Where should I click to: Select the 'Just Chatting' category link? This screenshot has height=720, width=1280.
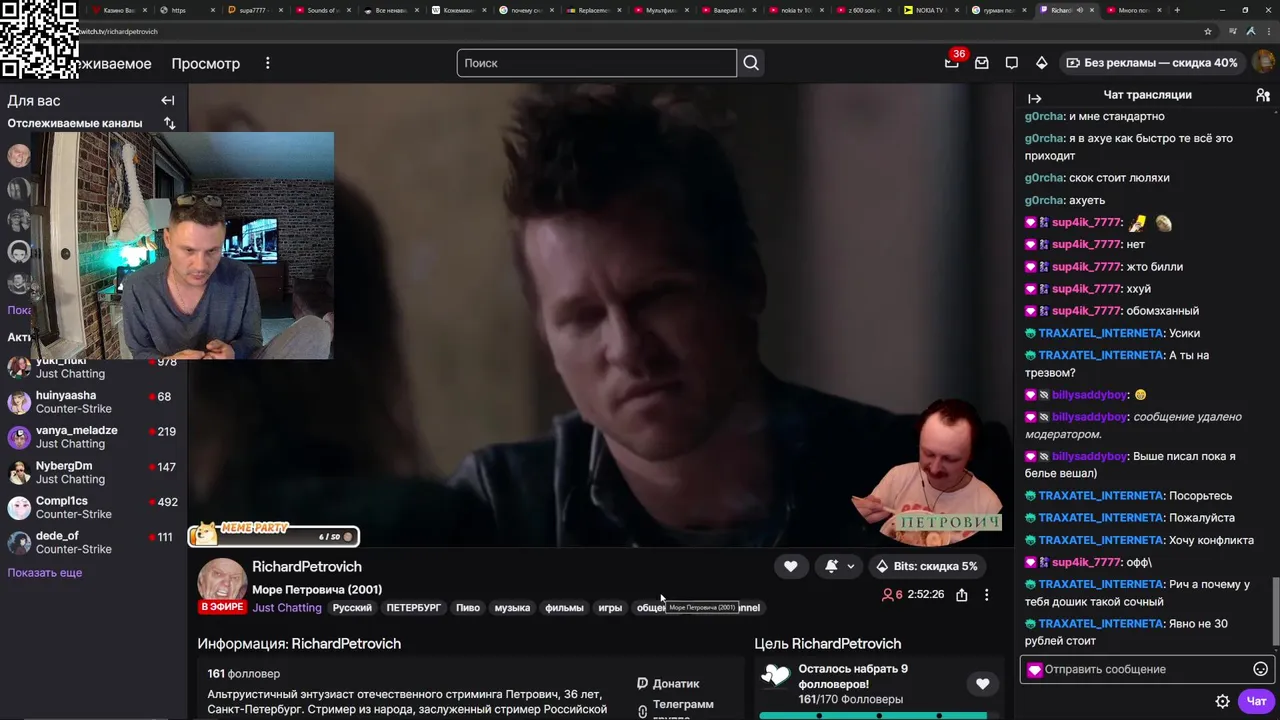pyautogui.click(x=287, y=608)
